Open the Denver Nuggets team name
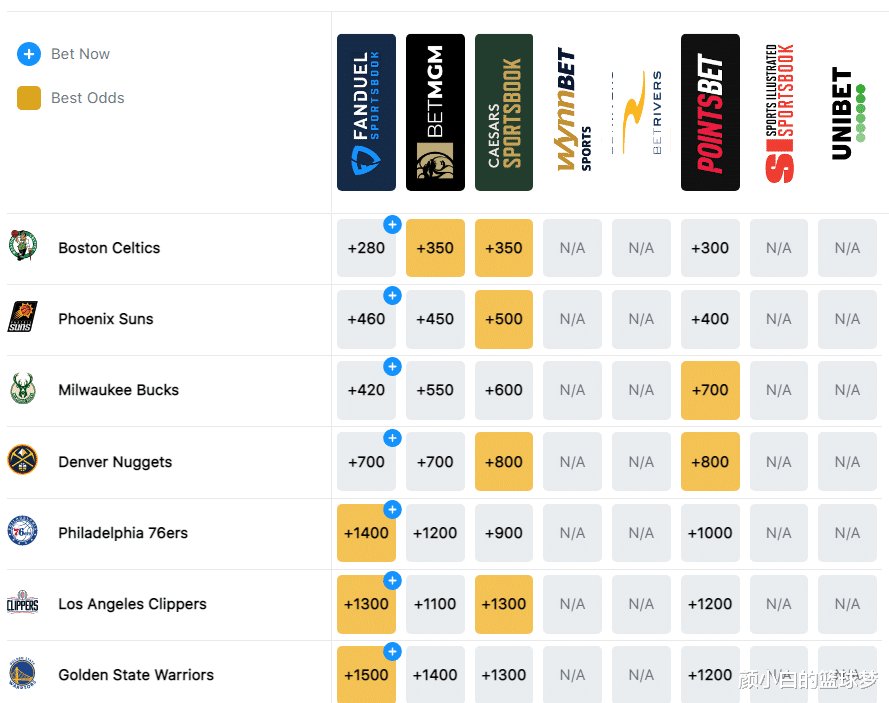This screenshot has height=703, width=889. click(x=115, y=462)
